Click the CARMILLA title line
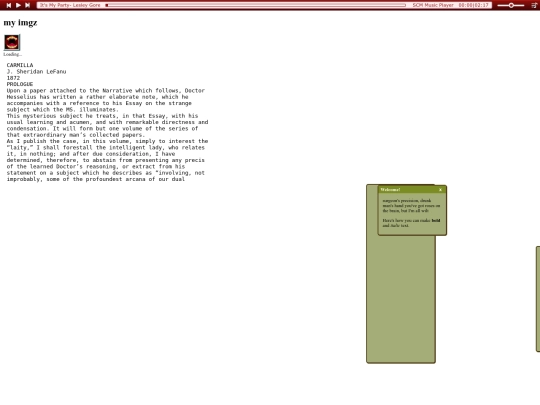Viewport: 540px width, 405px height. tap(20, 65)
